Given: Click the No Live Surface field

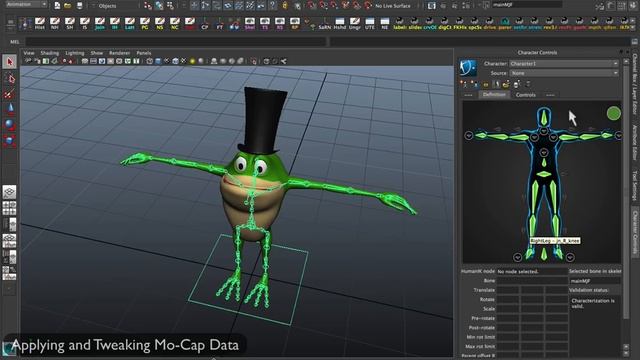Looking at the screenshot, I should (393, 6).
